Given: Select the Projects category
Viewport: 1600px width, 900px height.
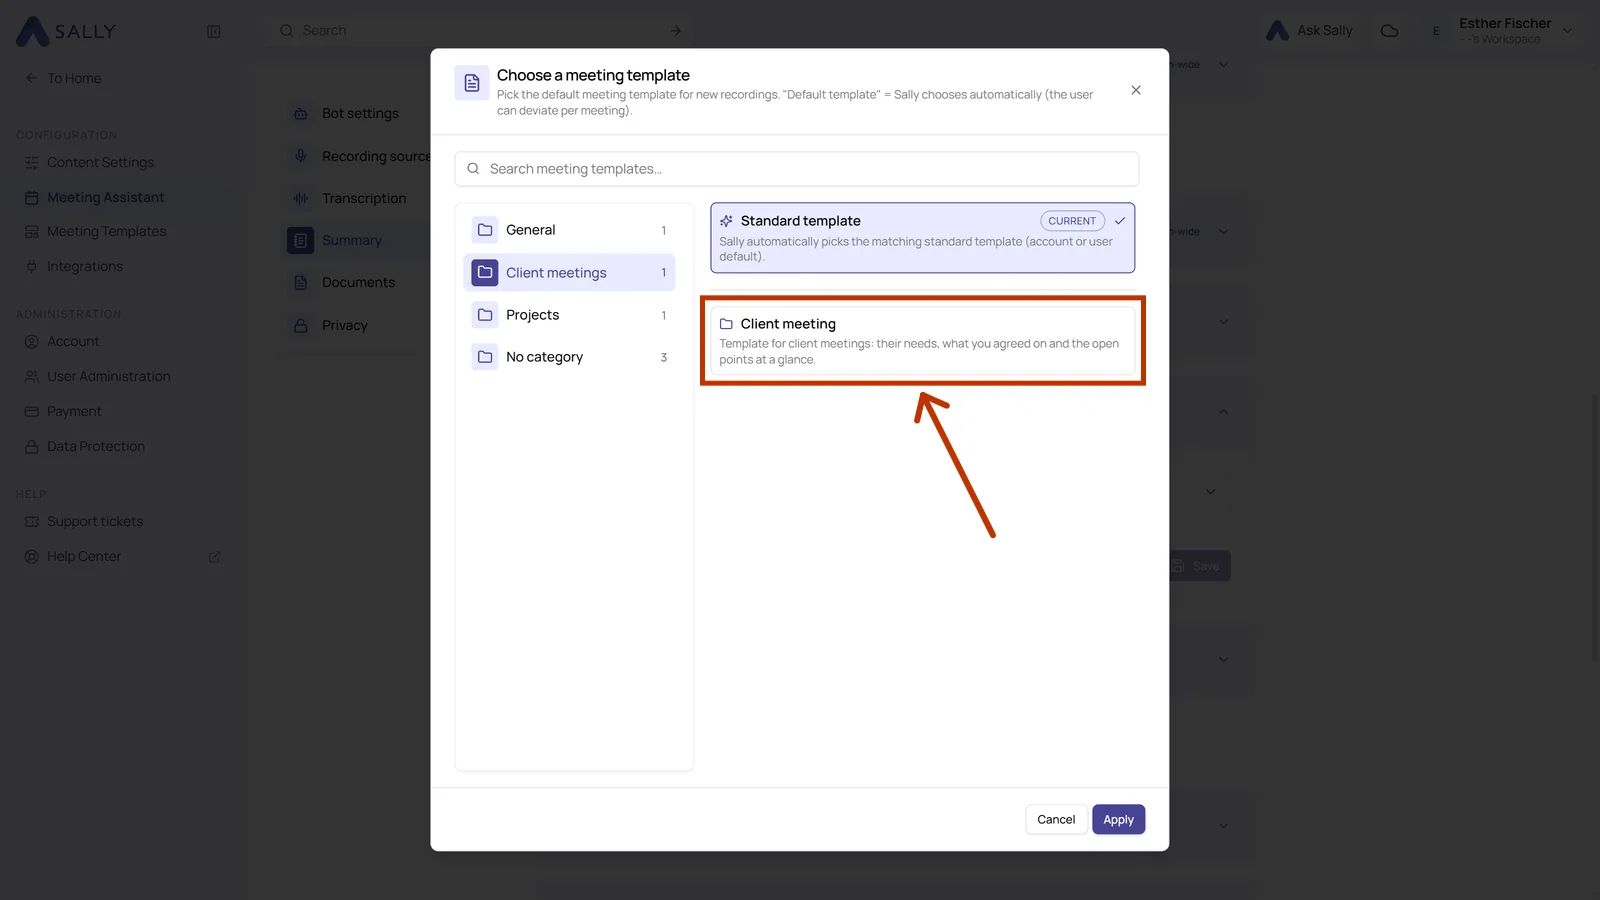Looking at the screenshot, I should [x=570, y=315].
